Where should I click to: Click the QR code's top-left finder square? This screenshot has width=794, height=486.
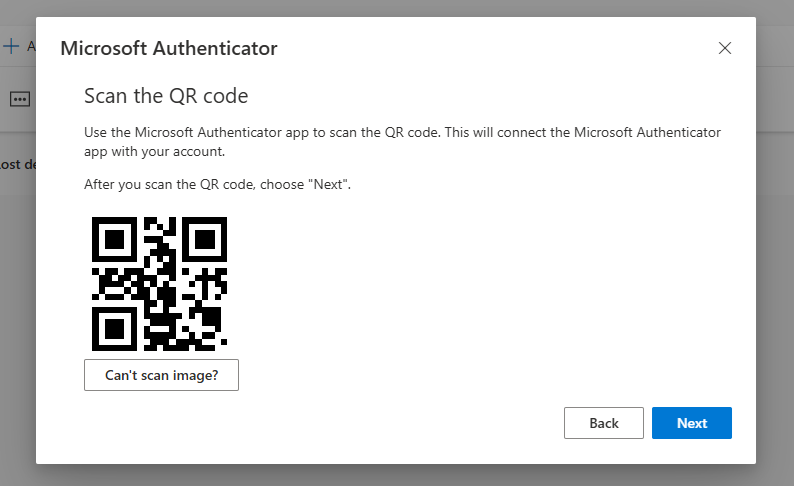pyautogui.click(x=114, y=239)
